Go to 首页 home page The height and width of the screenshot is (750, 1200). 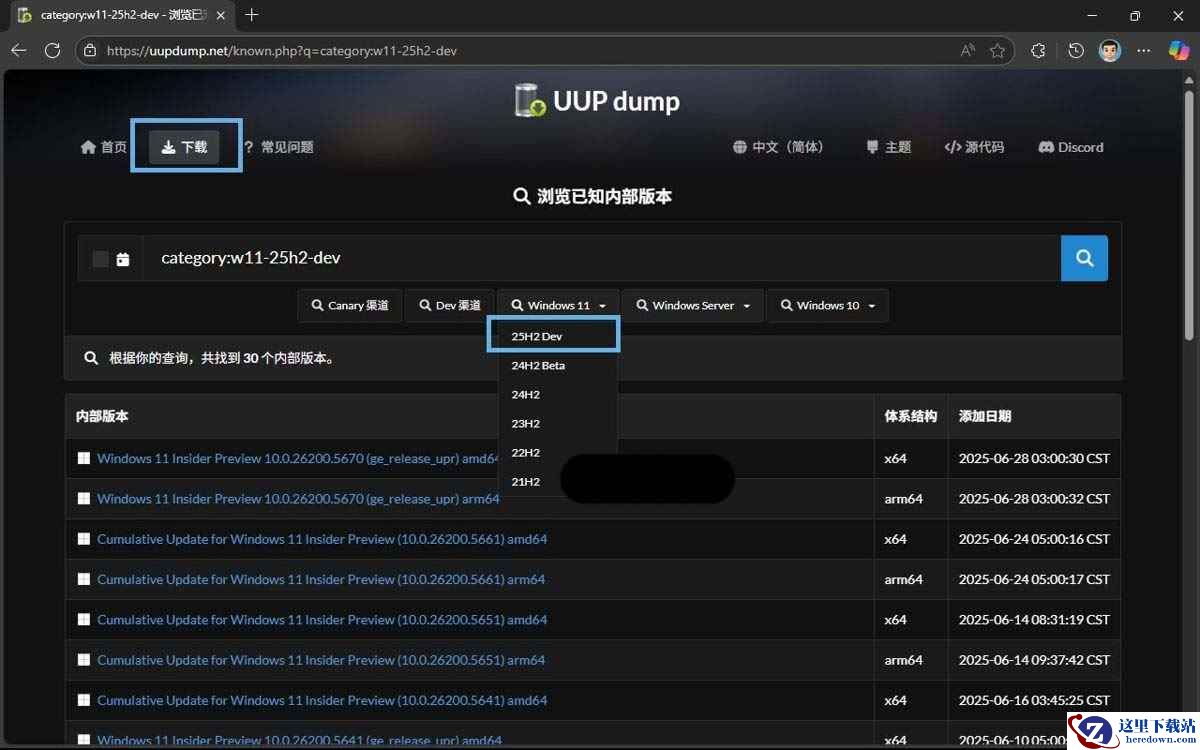tap(103, 147)
